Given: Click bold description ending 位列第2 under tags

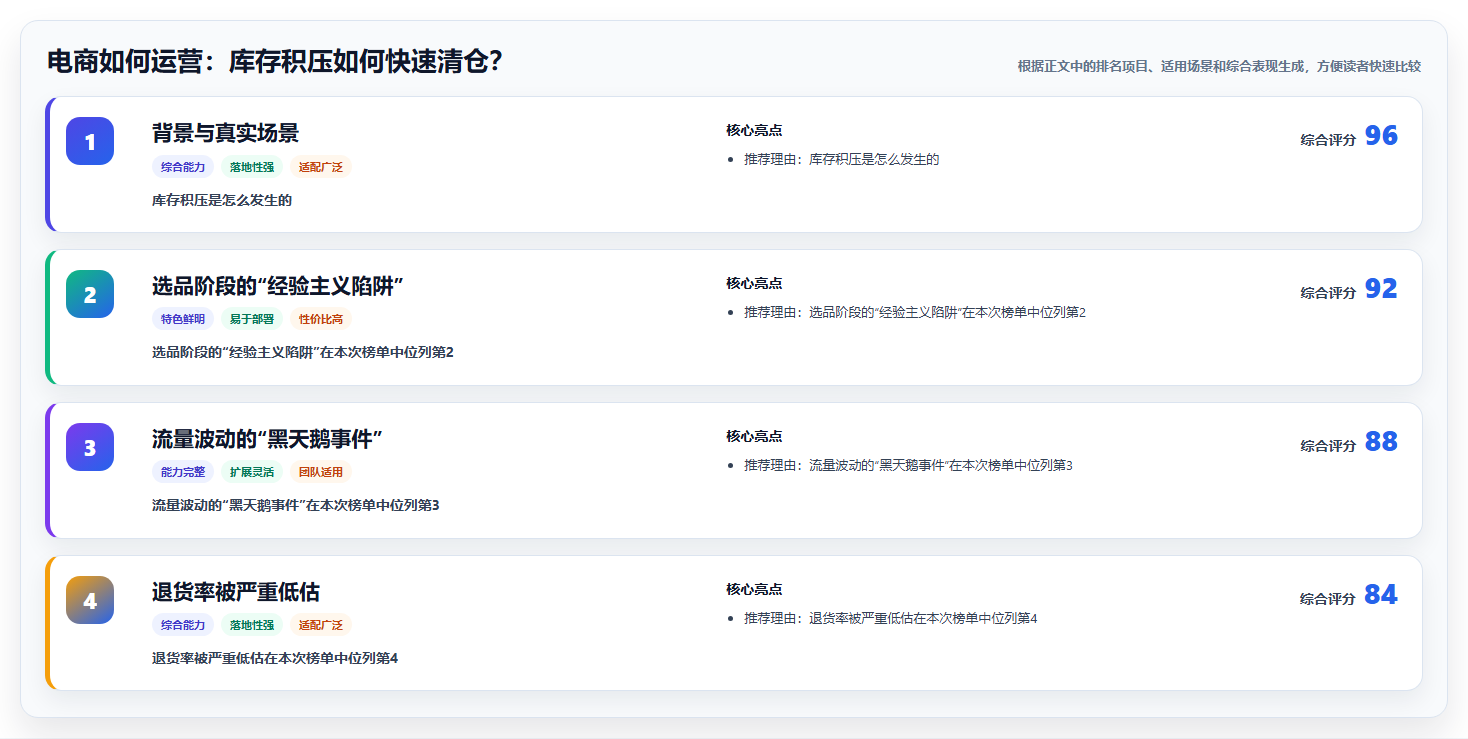Looking at the screenshot, I should (x=303, y=353).
